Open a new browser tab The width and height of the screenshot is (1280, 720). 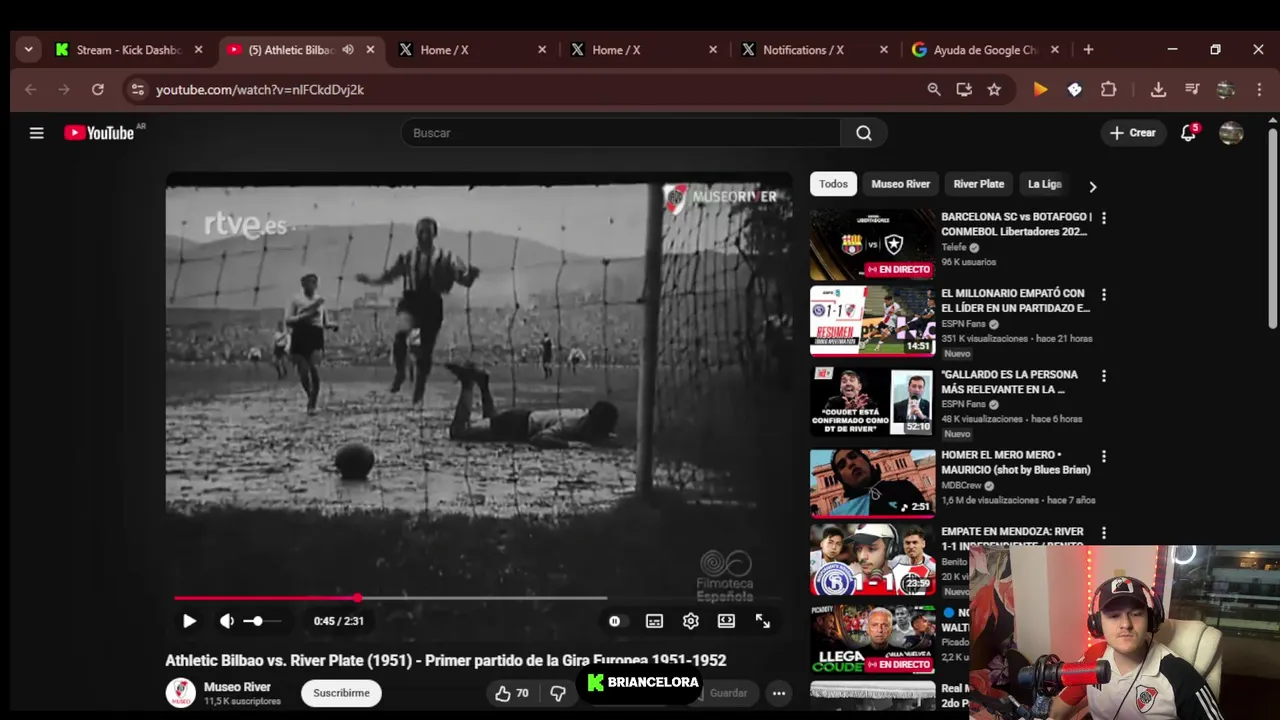1088,50
